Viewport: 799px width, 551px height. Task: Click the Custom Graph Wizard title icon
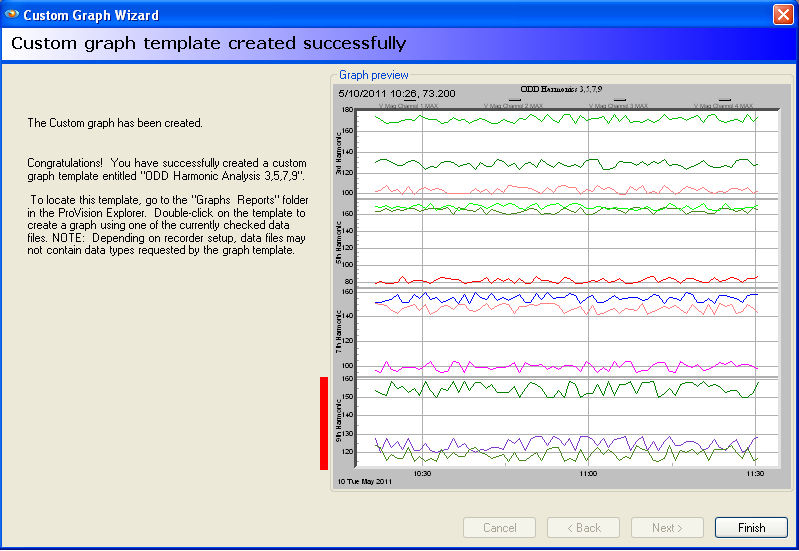pyautogui.click(x=11, y=14)
